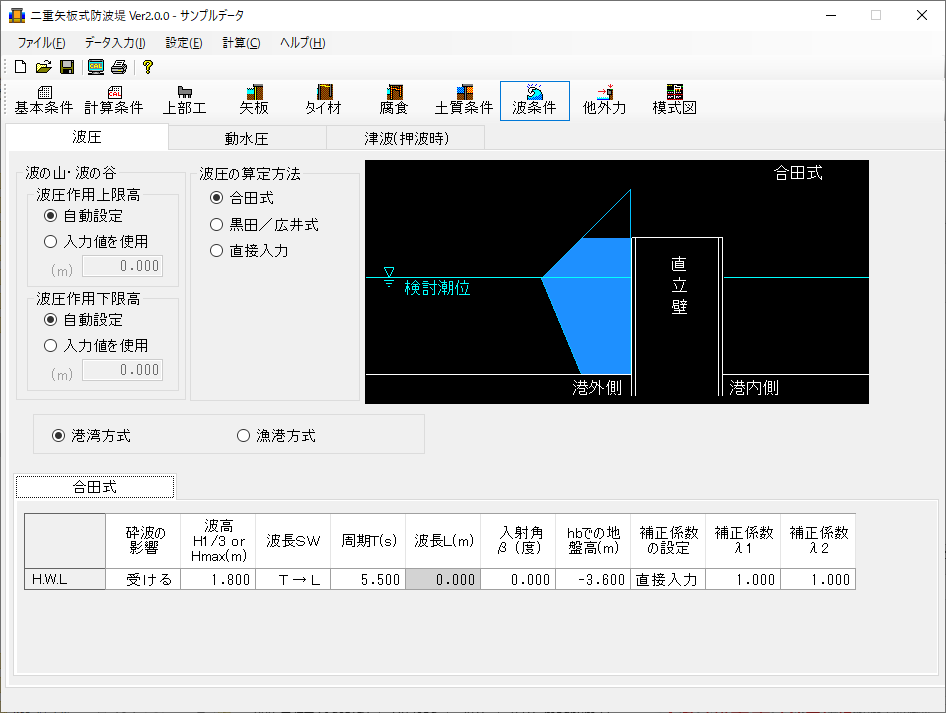This screenshot has height=713, width=946.
Task: Click the Save floppy disk icon
Action: click(66, 67)
